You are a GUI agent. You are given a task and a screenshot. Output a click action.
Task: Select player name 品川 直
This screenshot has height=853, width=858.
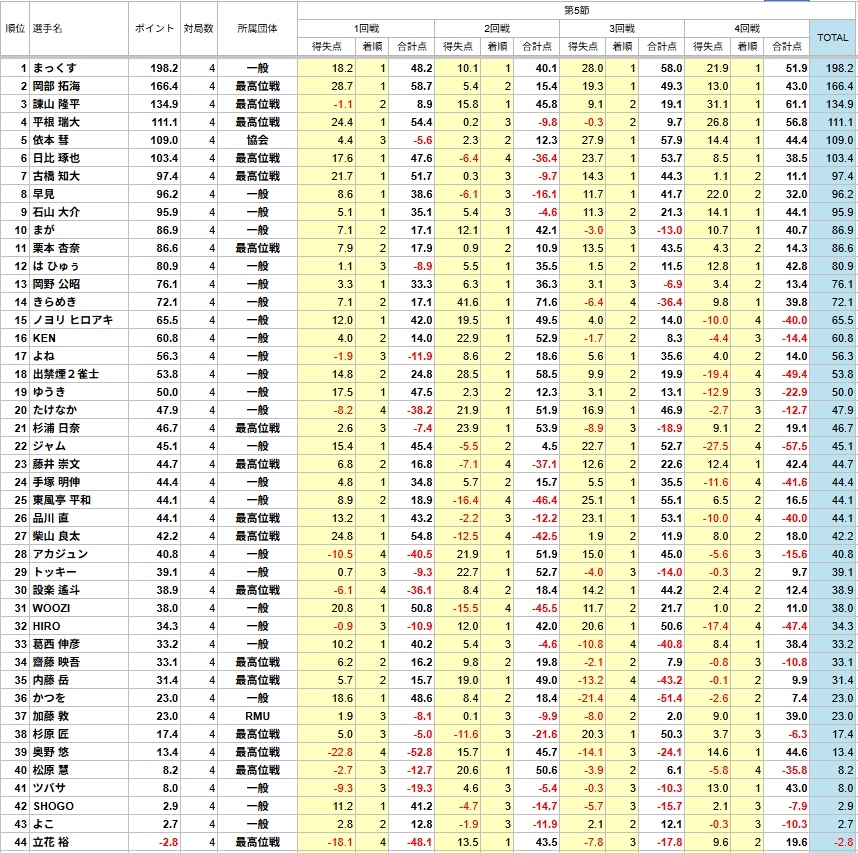(51, 518)
